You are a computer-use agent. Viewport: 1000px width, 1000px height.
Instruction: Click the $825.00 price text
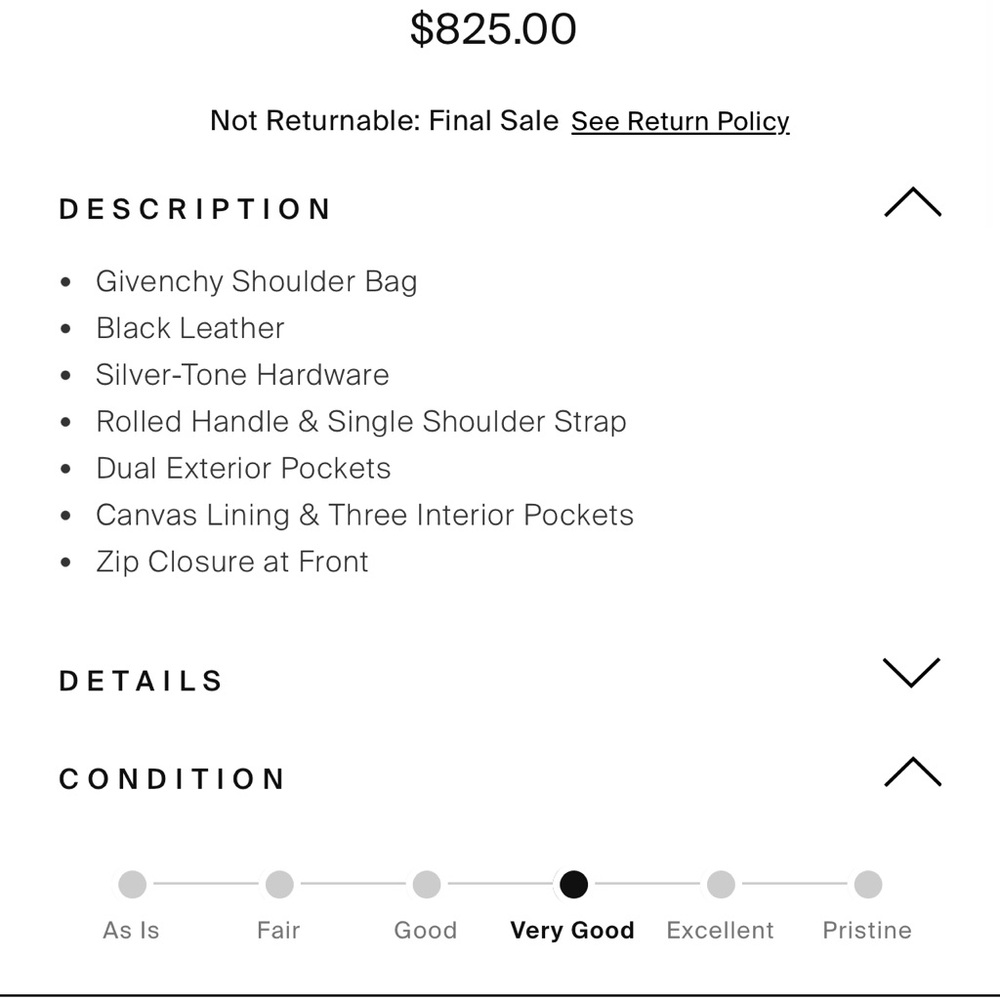pos(493,29)
